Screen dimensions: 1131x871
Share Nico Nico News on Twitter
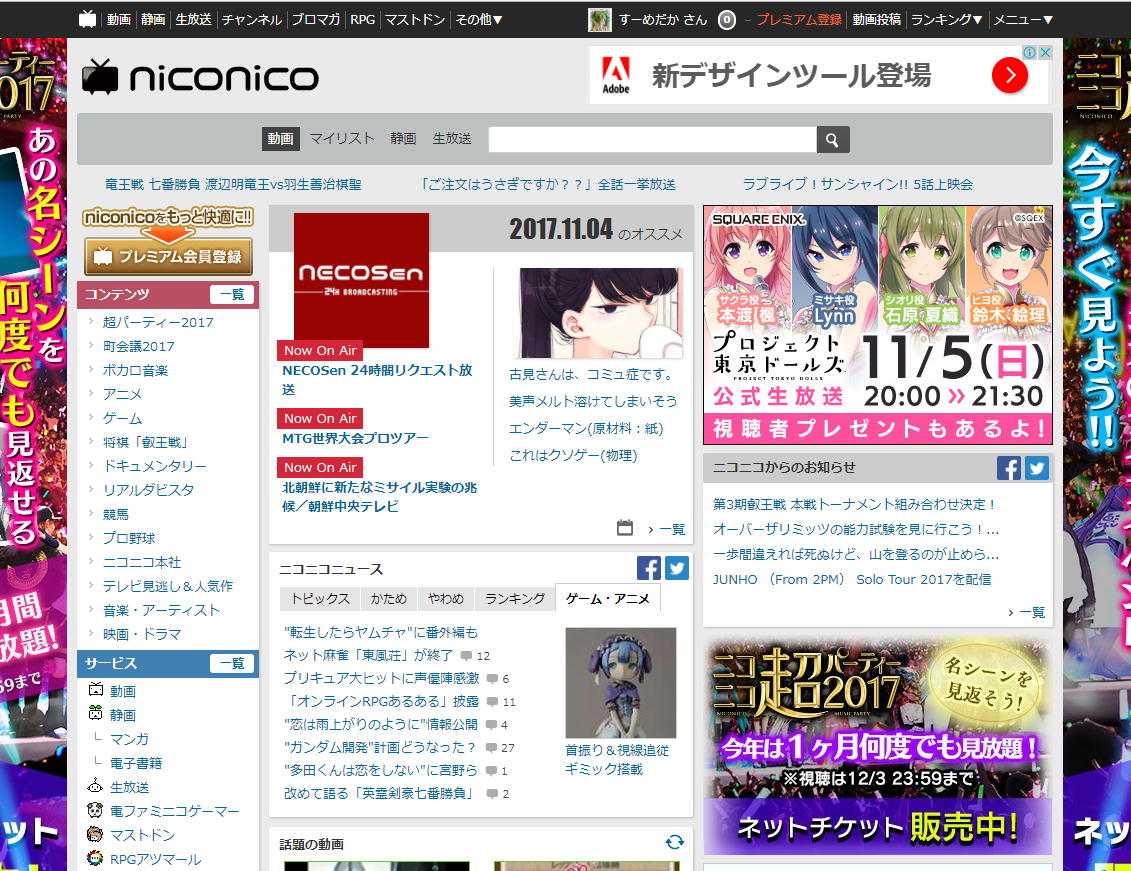pos(677,568)
